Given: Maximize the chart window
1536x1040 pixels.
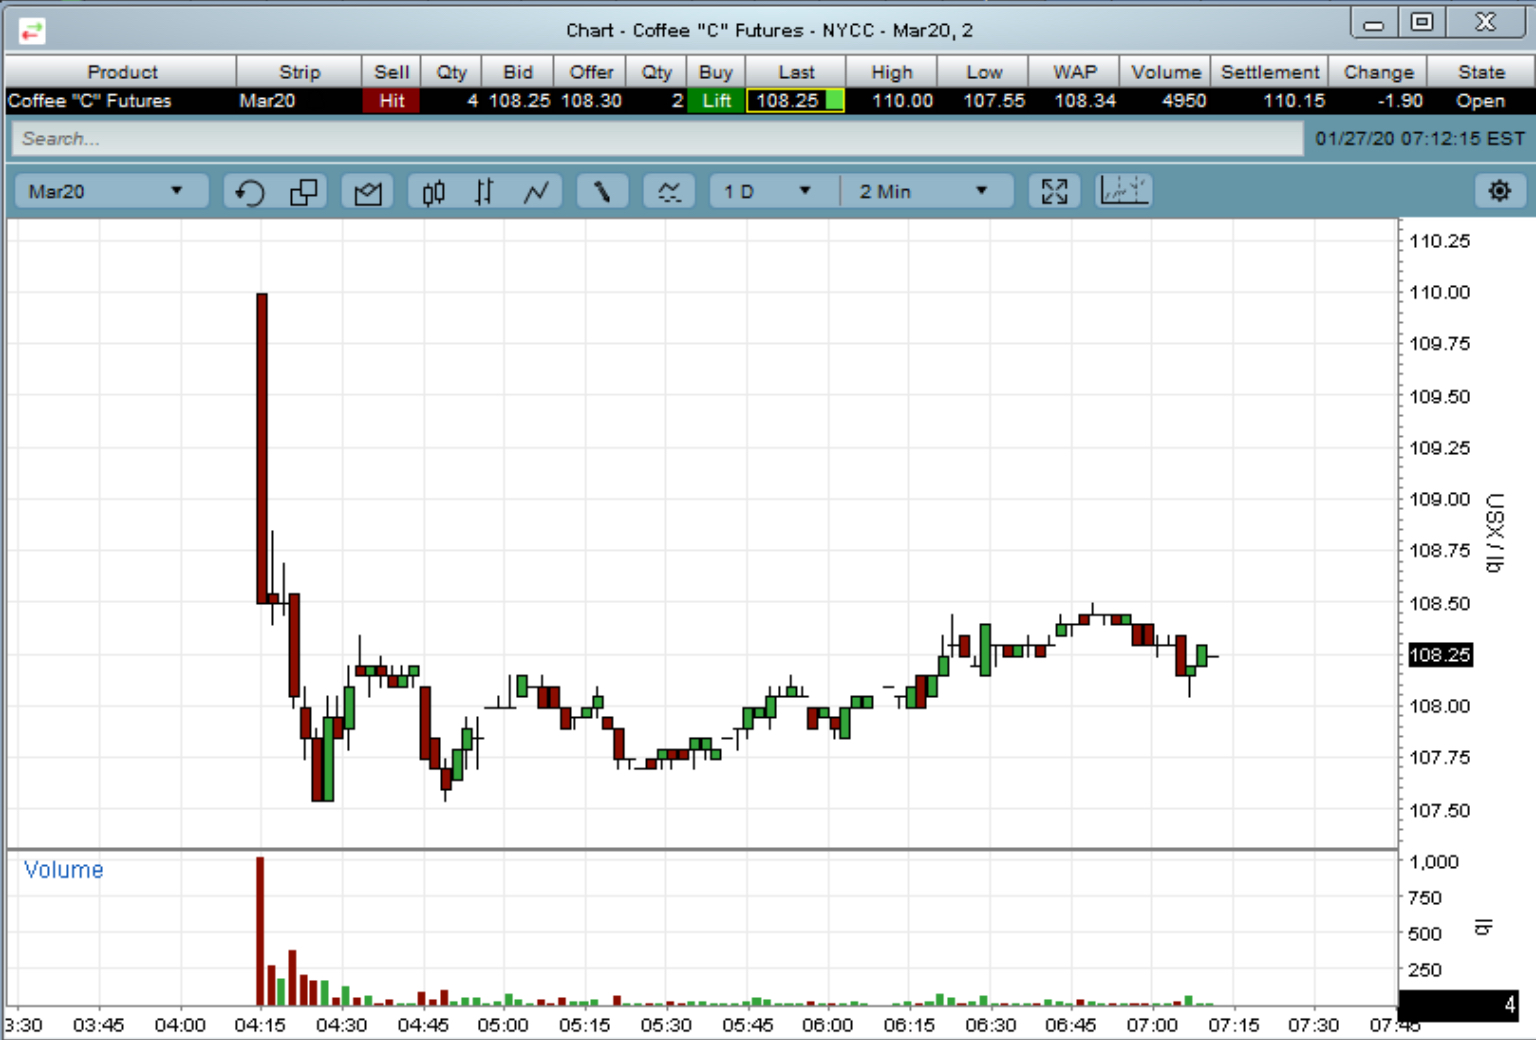Looking at the screenshot, I should click(1422, 22).
